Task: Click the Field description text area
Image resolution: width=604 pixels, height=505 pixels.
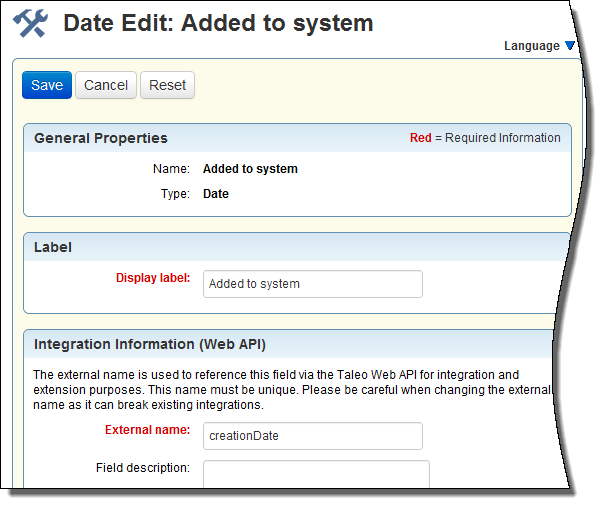Action: pyautogui.click(x=316, y=474)
